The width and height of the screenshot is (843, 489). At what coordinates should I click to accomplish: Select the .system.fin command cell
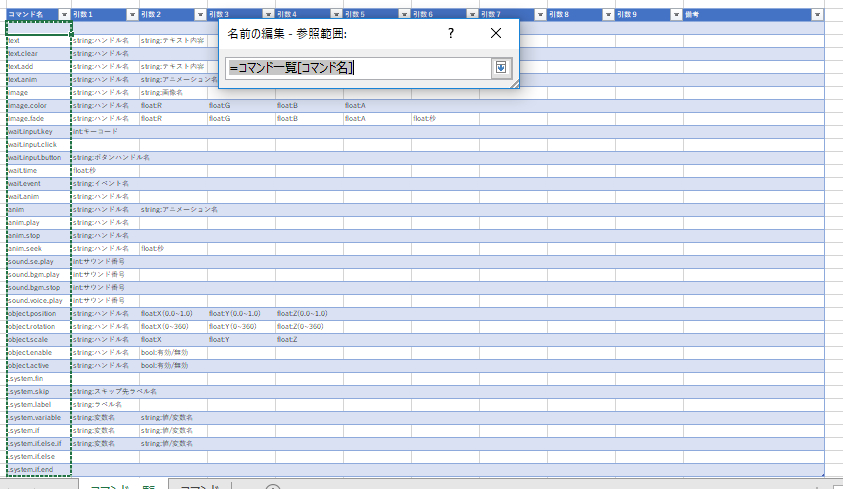pos(39,379)
